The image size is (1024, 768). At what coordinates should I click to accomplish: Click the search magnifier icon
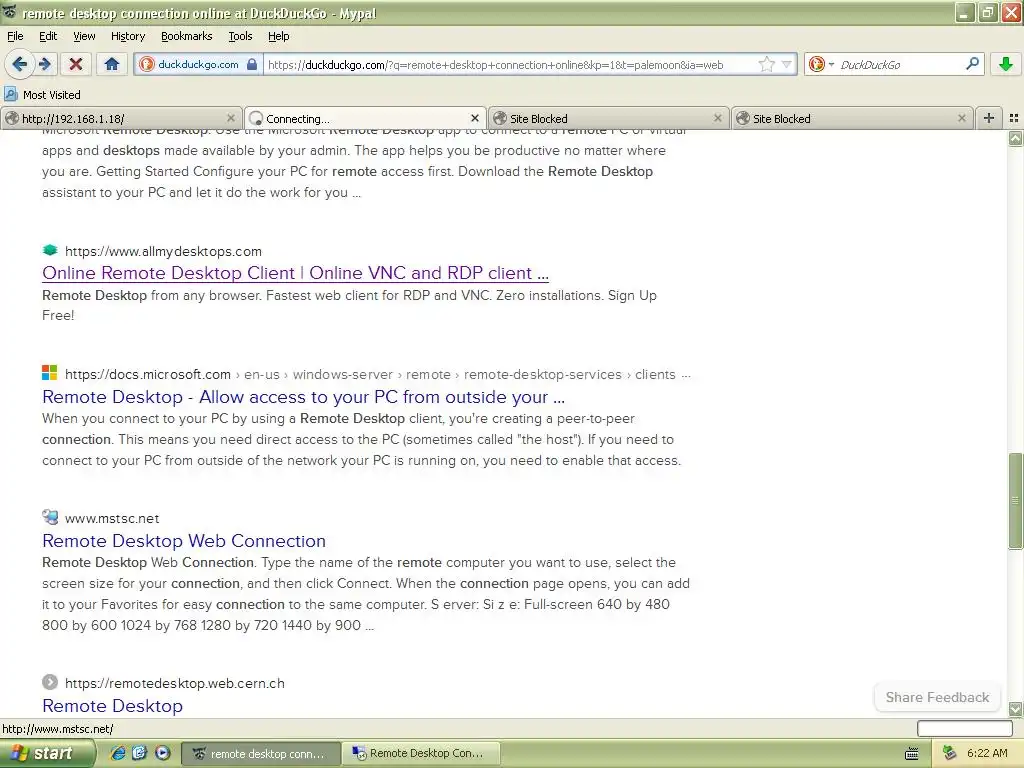pyautogui.click(x=972, y=64)
